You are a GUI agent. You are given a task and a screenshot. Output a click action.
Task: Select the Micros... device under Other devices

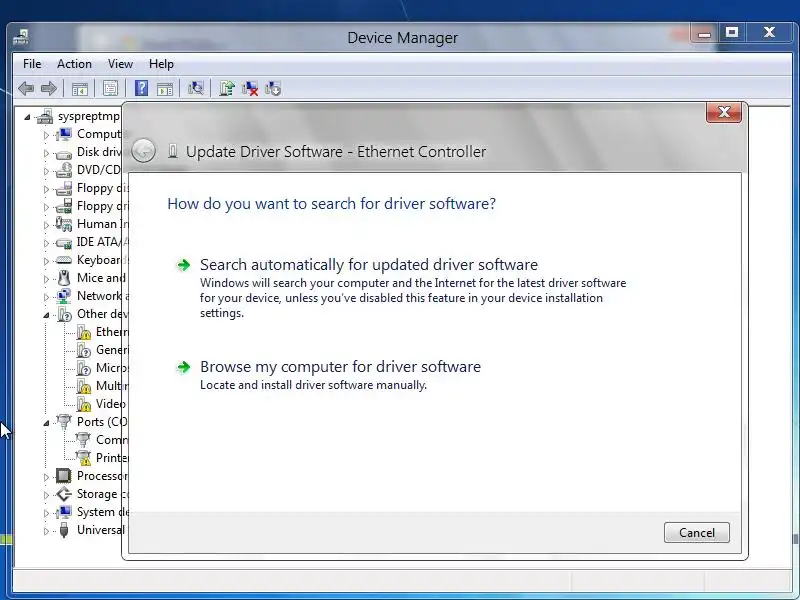(103, 368)
